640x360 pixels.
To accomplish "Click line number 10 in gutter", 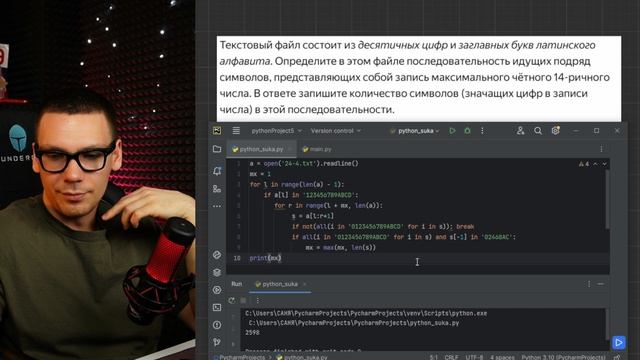I will (x=237, y=258).
